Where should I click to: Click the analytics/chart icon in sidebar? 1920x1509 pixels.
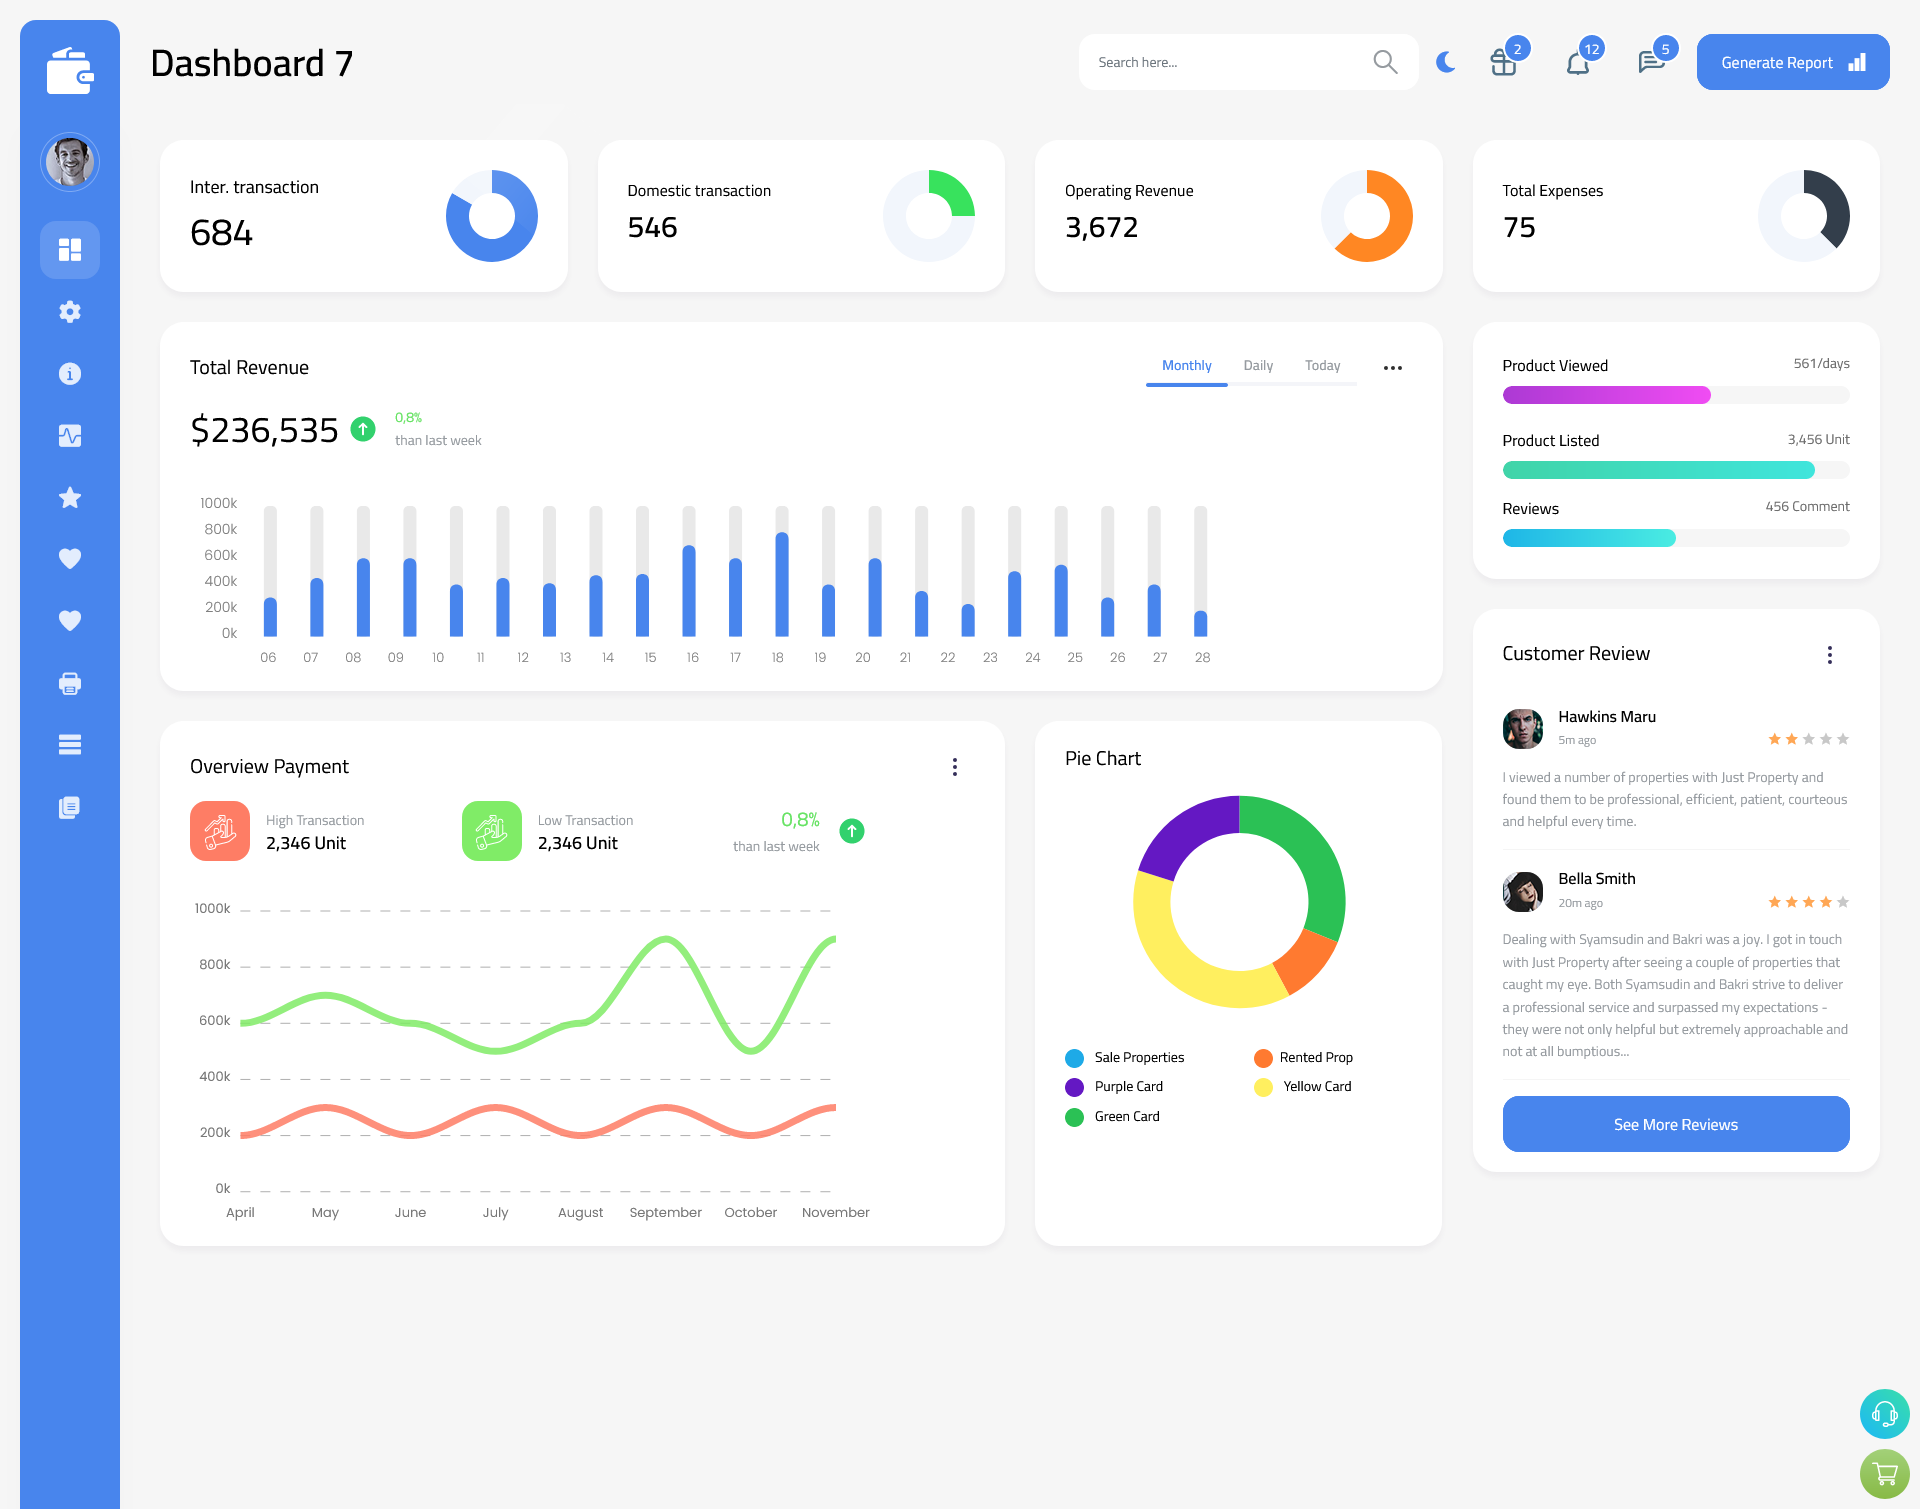point(69,435)
